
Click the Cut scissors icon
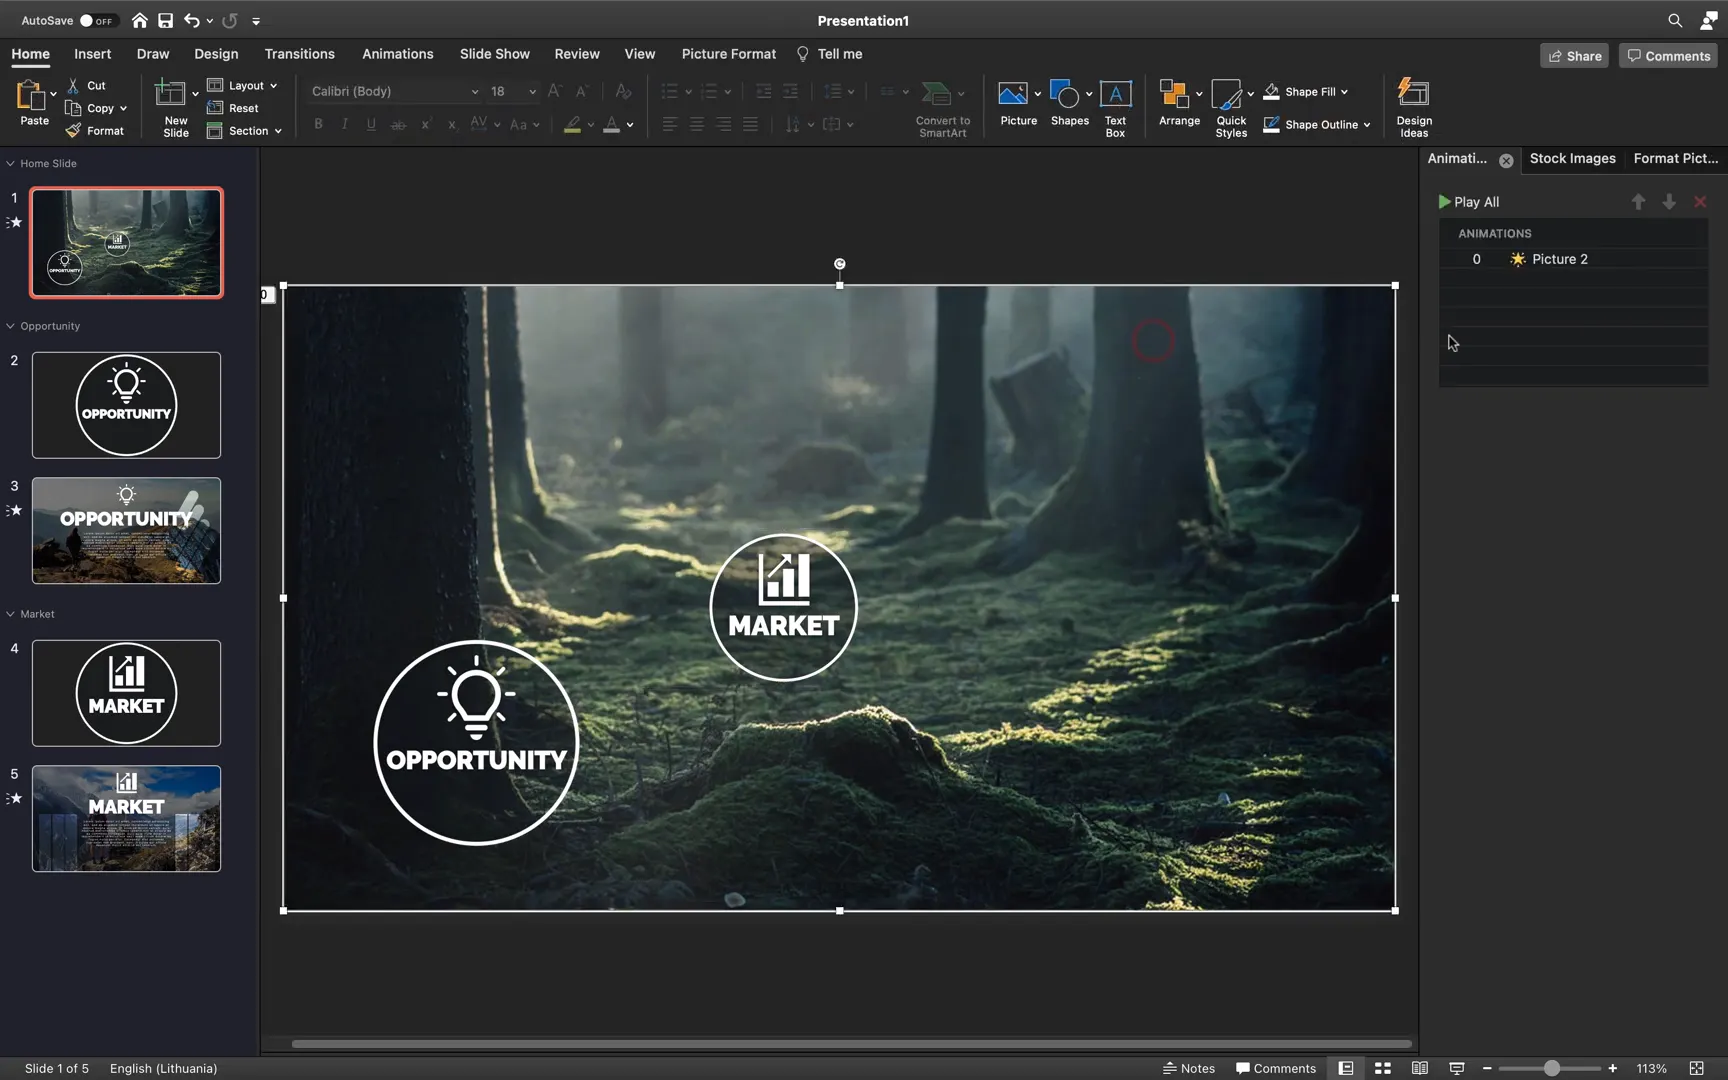[73, 86]
